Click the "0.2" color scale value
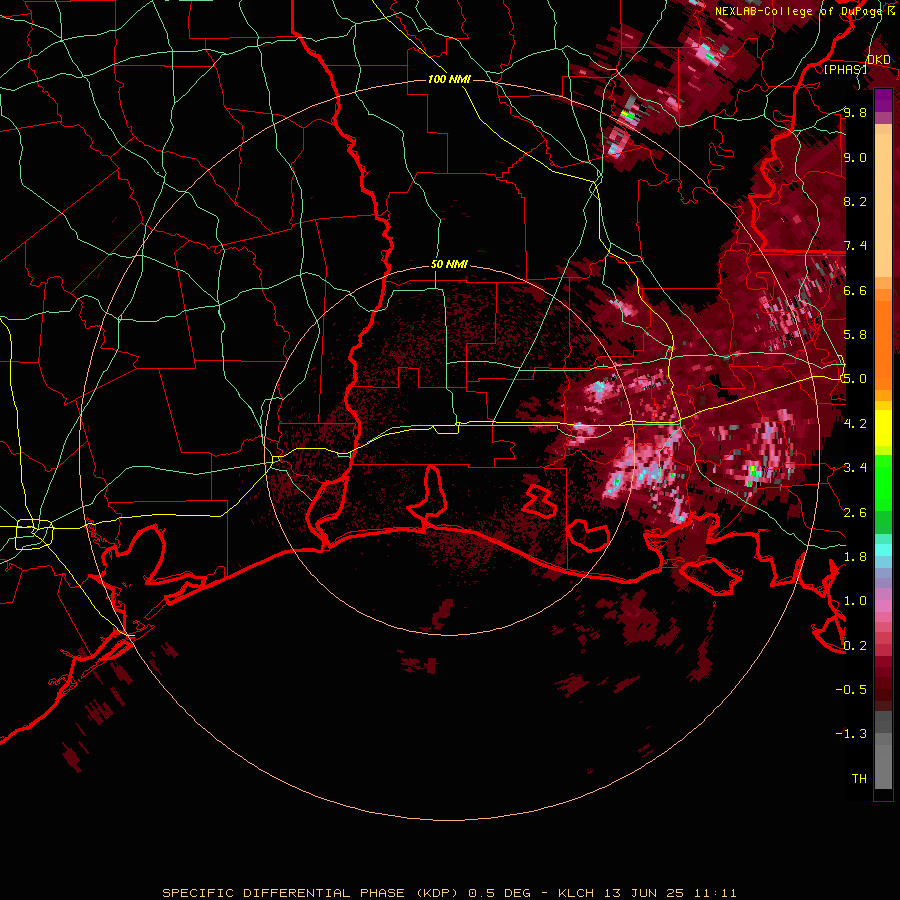900x900 pixels. [855, 646]
